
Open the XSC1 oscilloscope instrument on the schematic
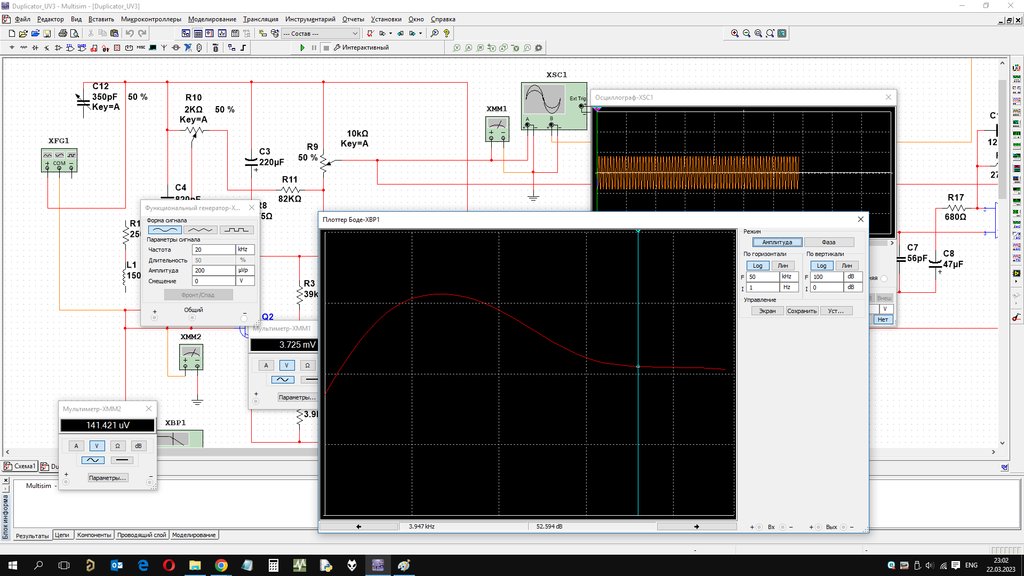554,105
